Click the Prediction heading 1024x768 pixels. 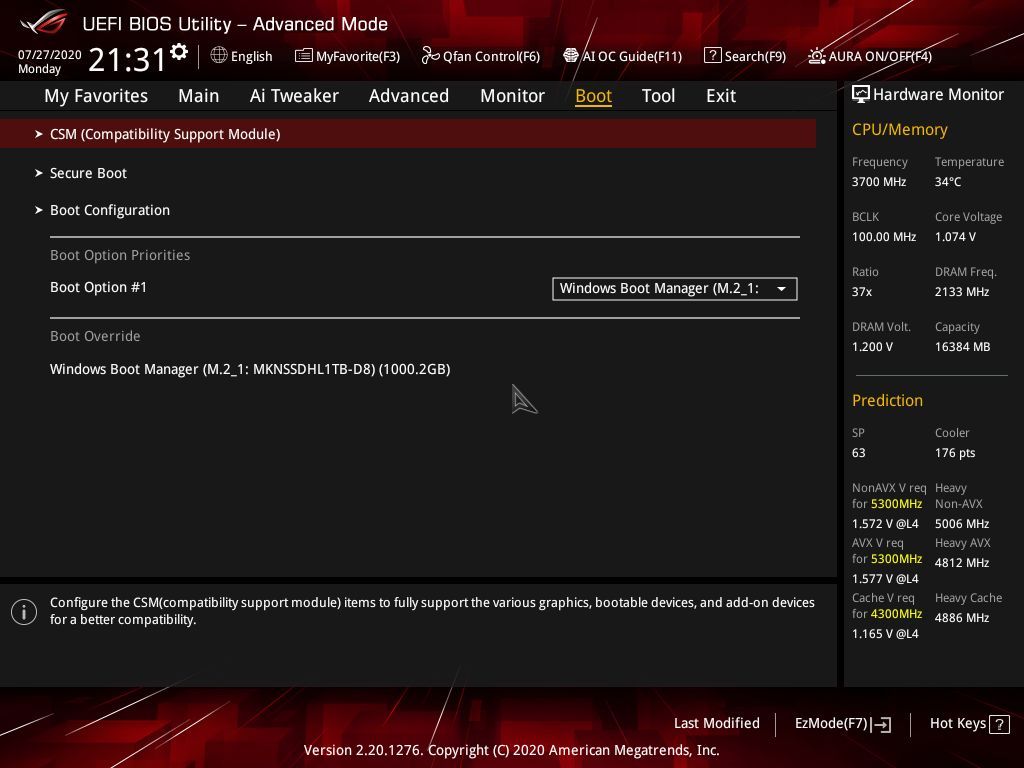pyautogui.click(x=887, y=400)
